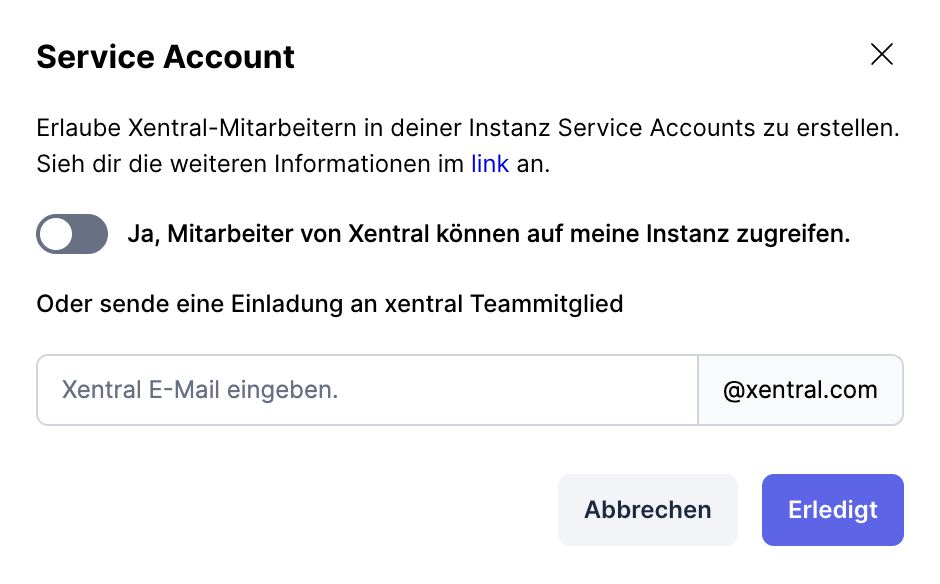Open the 'link' hyperlink for more information
The width and height of the screenshot is (940, 584).
click(x=489, y=163)
